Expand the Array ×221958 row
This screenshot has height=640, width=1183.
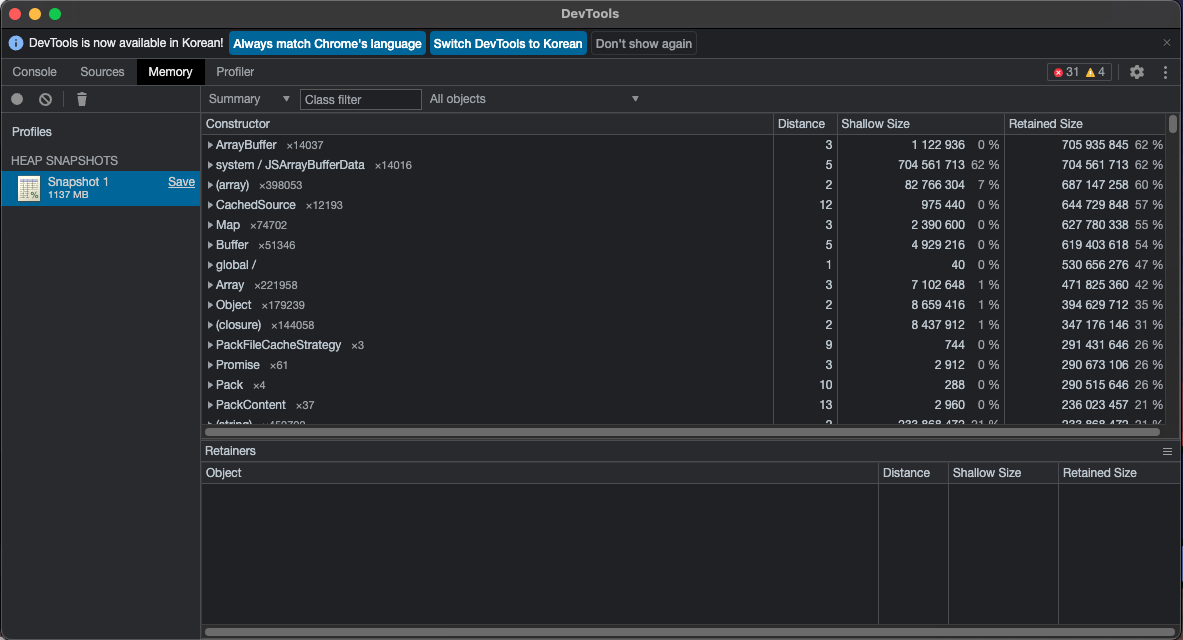tap(210, 285)
